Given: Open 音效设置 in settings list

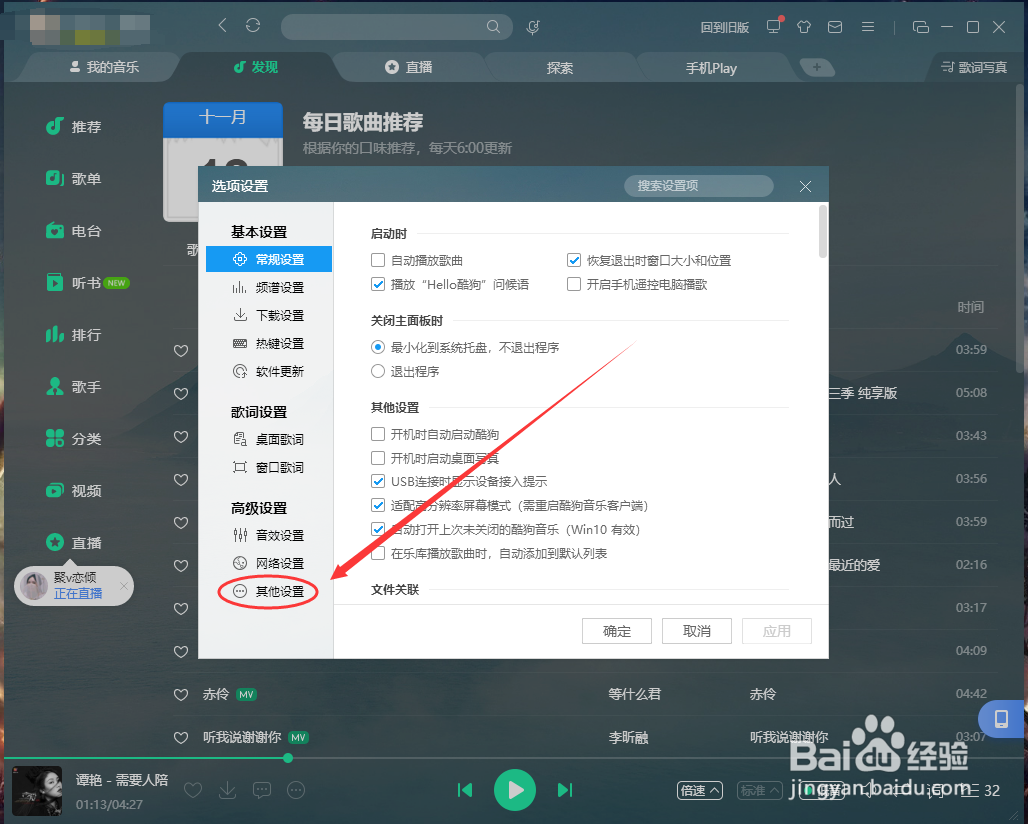Looking at the screenshot, I should pos(269,536).
